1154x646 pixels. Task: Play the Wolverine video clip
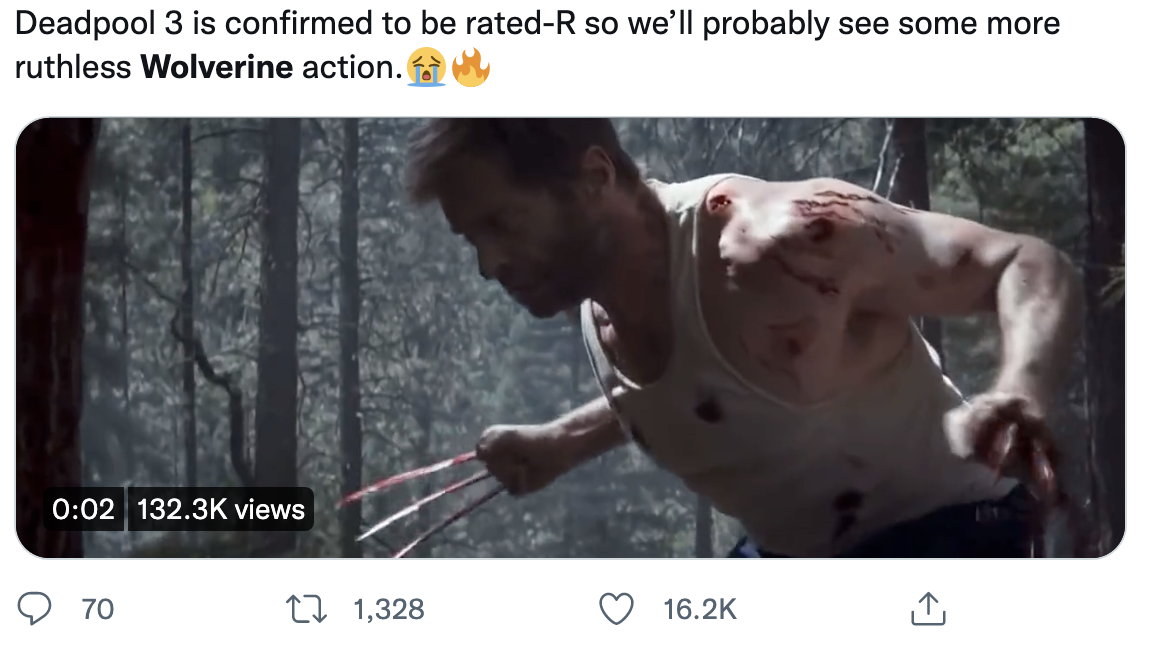point(570,337)
